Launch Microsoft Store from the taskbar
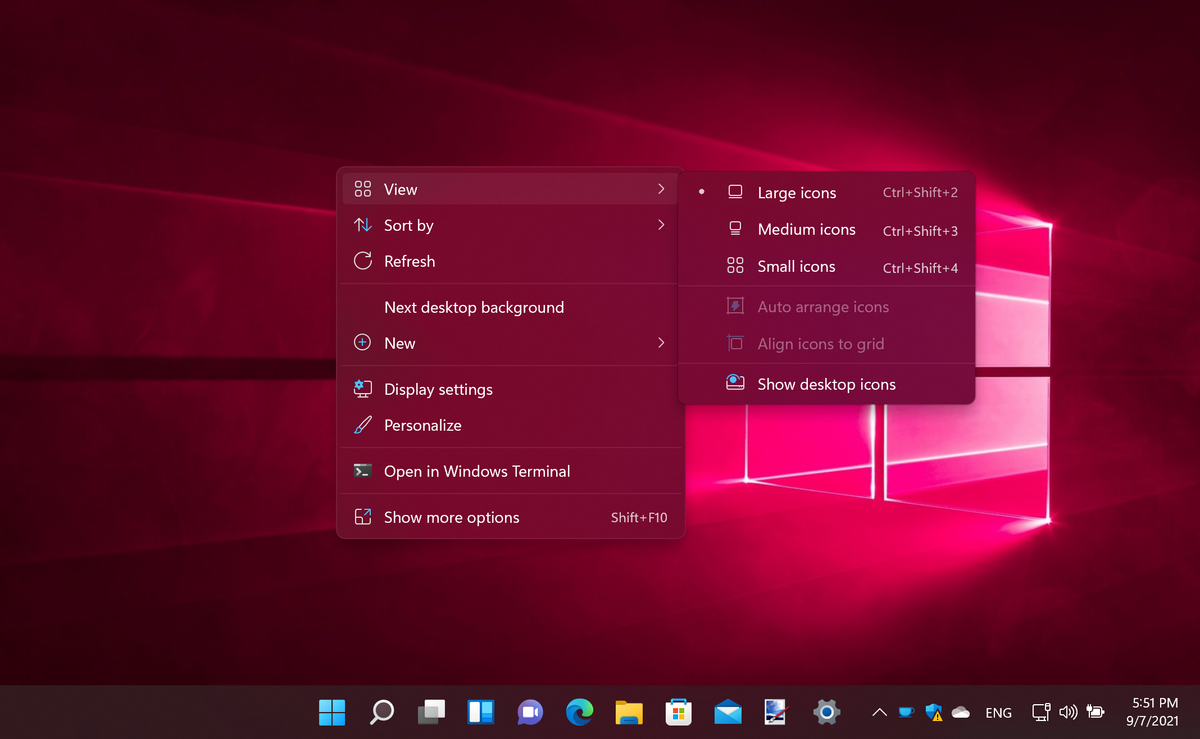 pos(678,712)
